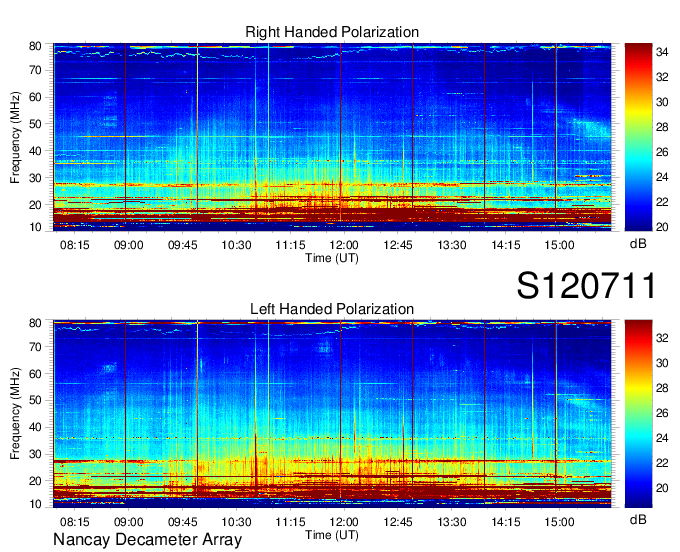Click the 'Time (UT)' label under bottom plot
The width and height of the screenshot is (680, 552).
(x=332, y=535)
